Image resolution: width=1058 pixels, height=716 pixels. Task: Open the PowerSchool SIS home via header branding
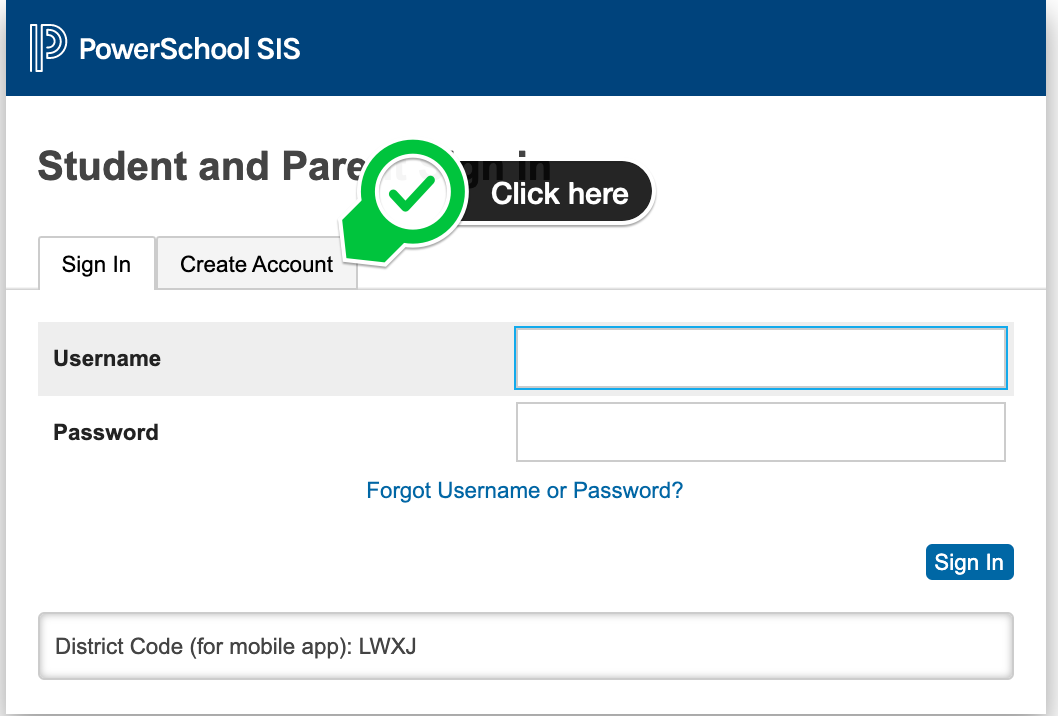(x=189, y=48)
